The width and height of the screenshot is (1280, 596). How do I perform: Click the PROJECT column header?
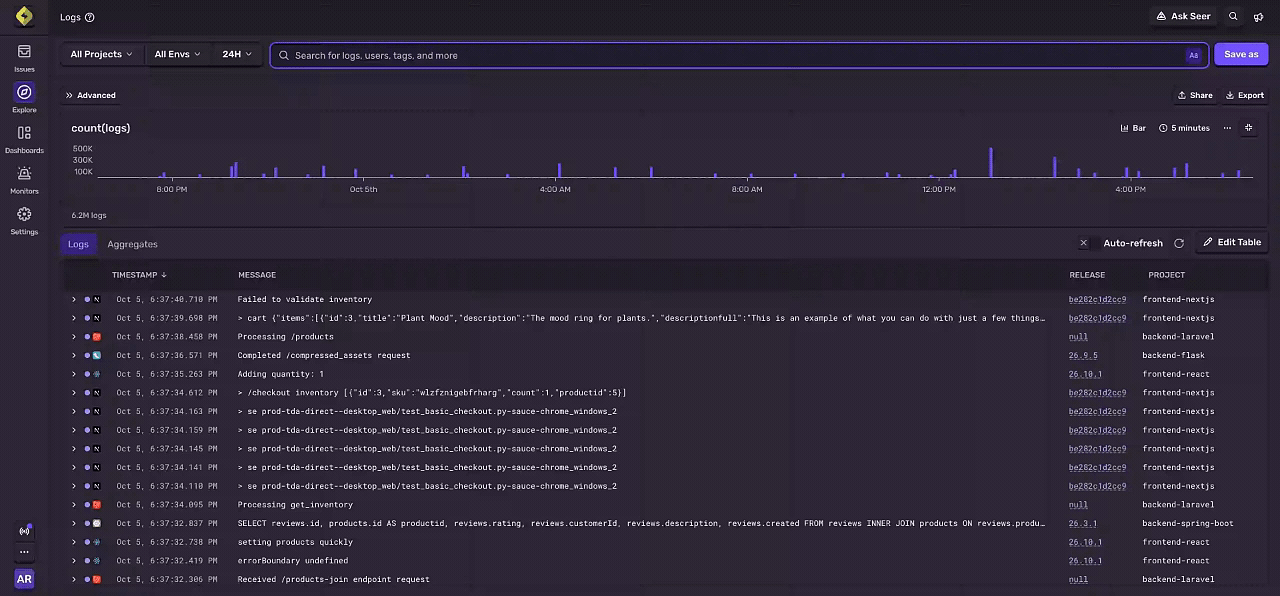click(1166, 275)
